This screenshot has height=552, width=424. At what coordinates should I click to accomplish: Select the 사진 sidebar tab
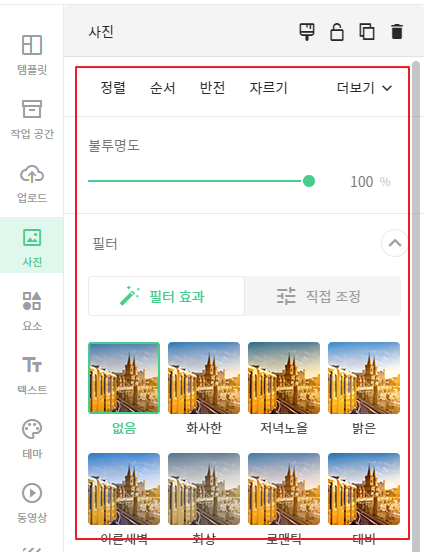point(32,246)
